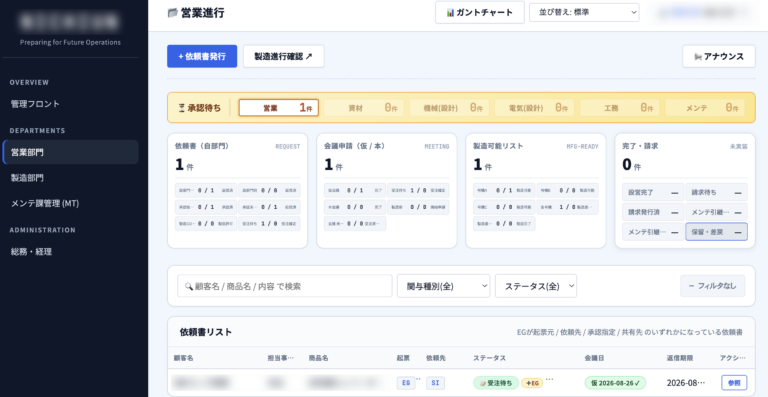
Task: Click the 製造GO 0 / 0 cell in 依頼書 card
Action: point(206,224)
